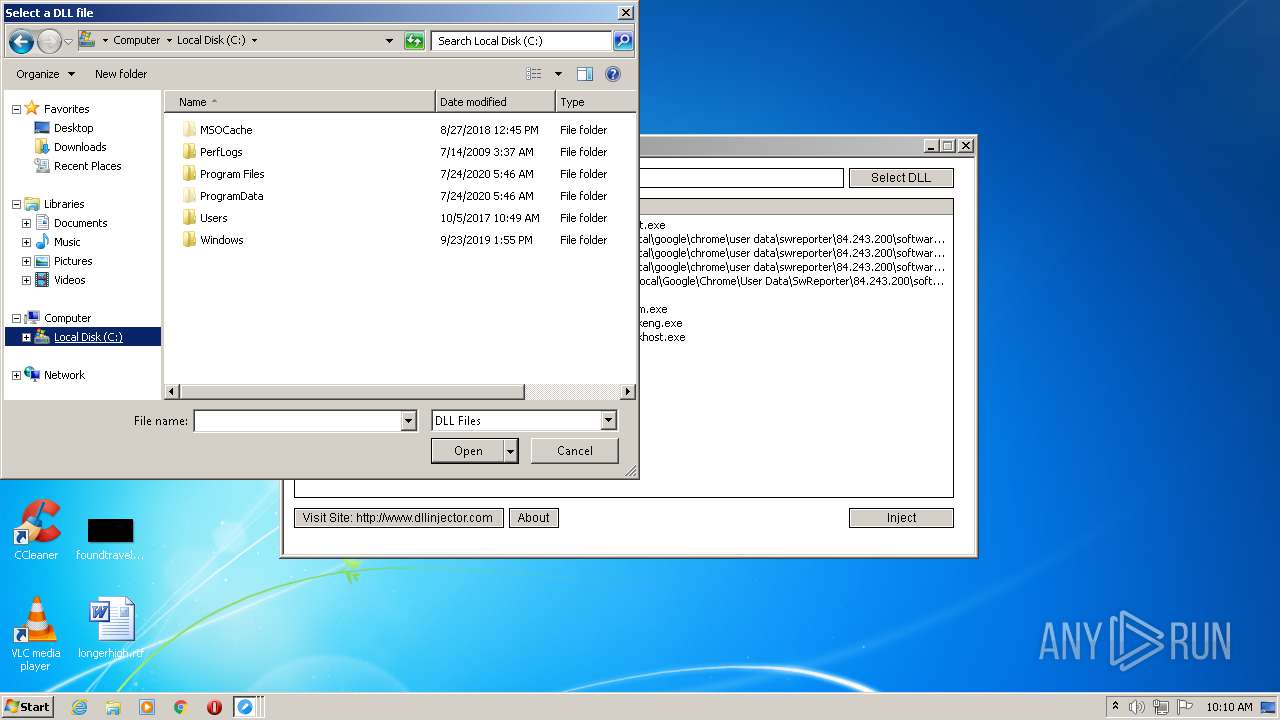The image size is (1280, 720).
Task: Open the Opera taskbar icon
Action: coord(214,707)
